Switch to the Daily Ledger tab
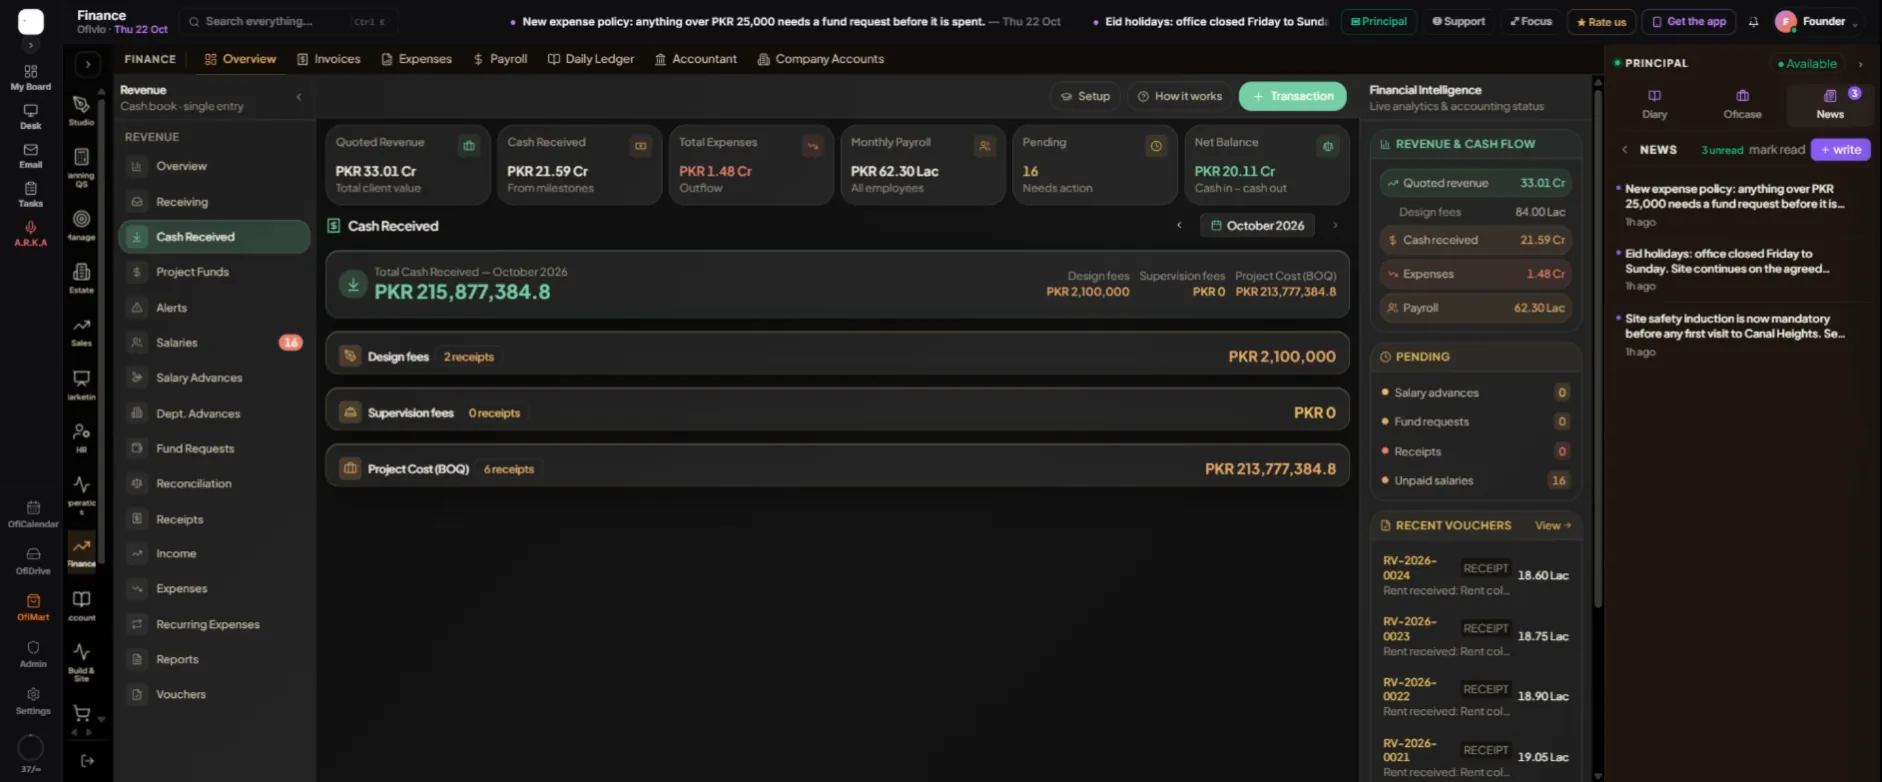1882x782 pixels. coord(591,59)
